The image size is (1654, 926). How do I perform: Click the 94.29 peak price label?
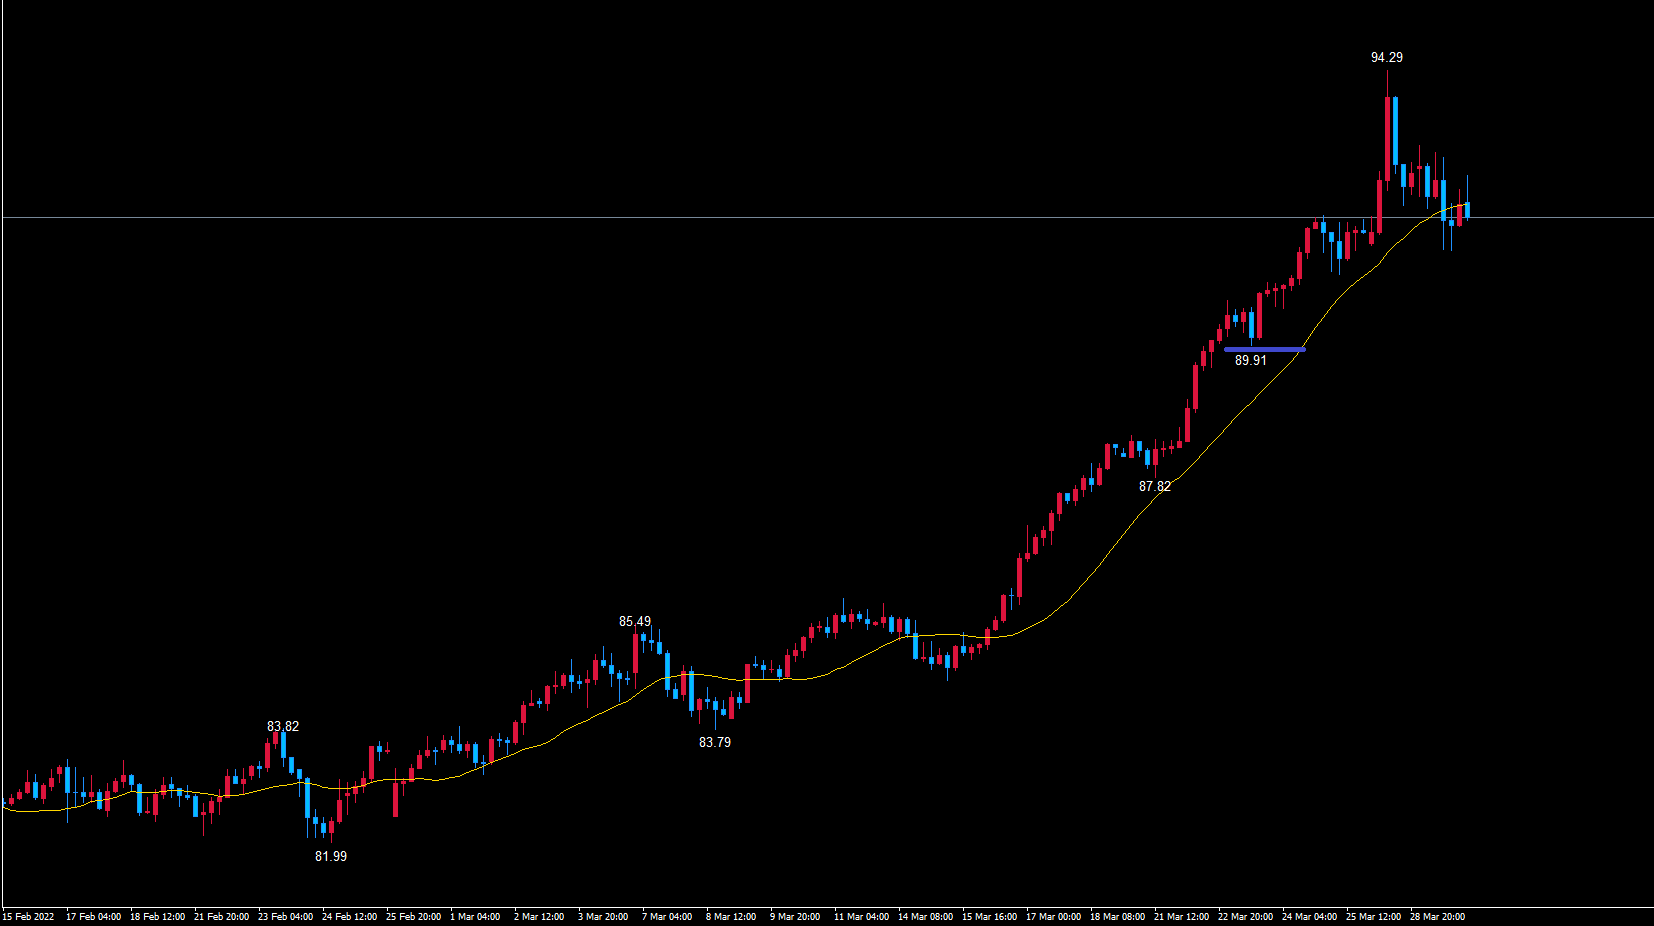point(1386,58)
